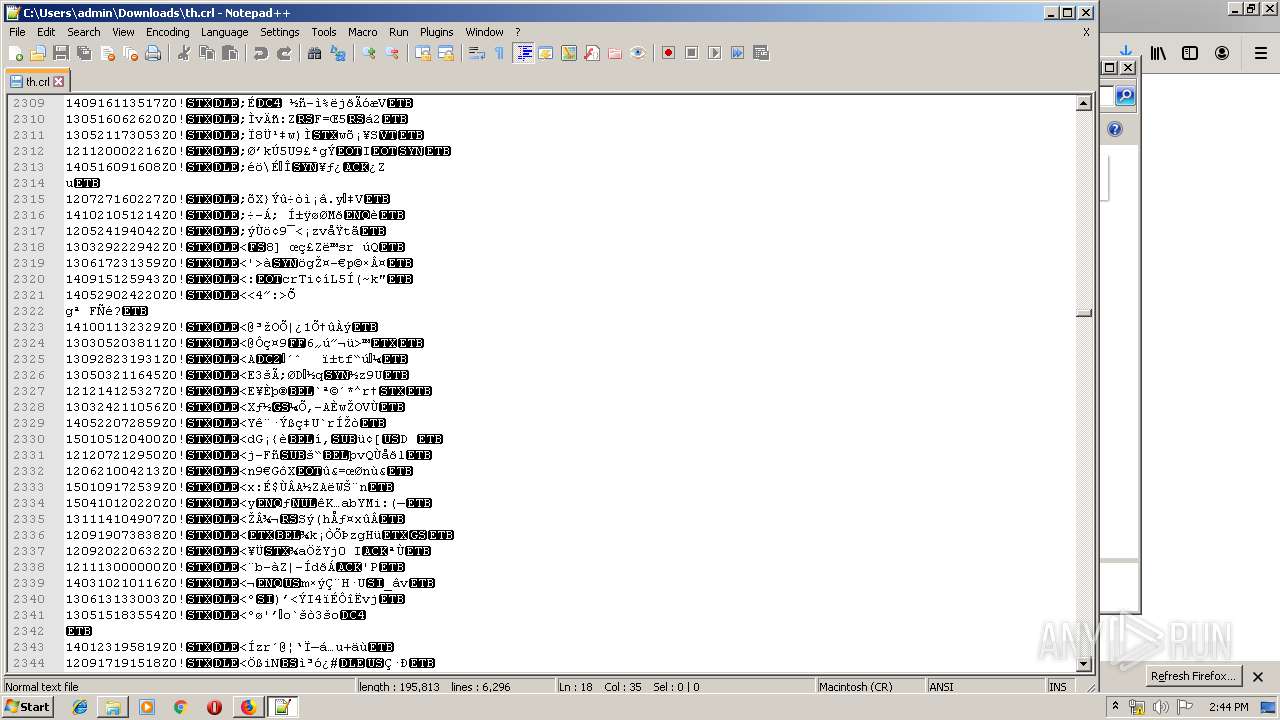This screenshot has height=720, width=1280.
Task: Open the Plugins menu
Action: coord(436,32)
